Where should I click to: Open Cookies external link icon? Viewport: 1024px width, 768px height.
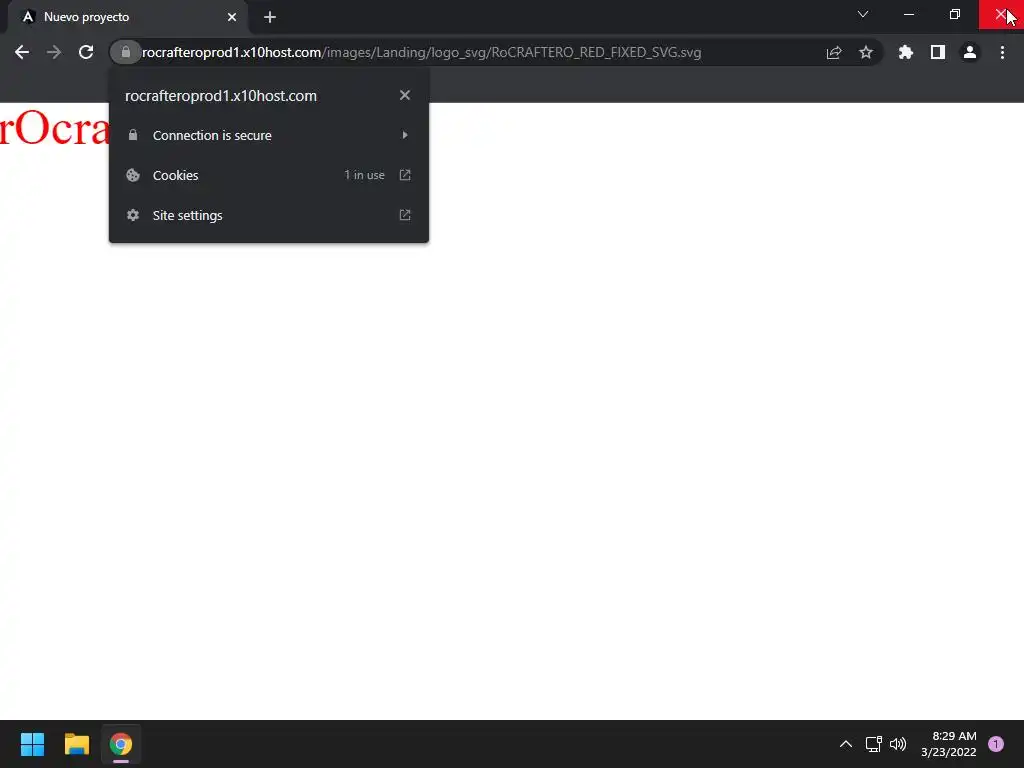tap(405, 175)
